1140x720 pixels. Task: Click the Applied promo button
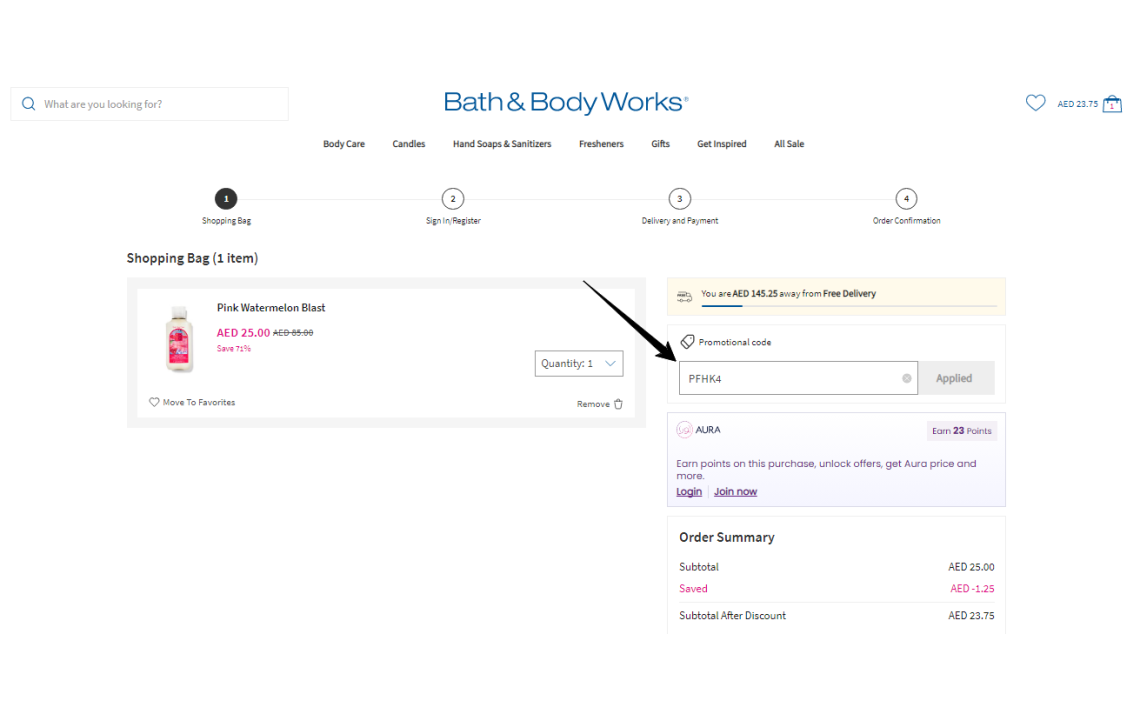955,378
